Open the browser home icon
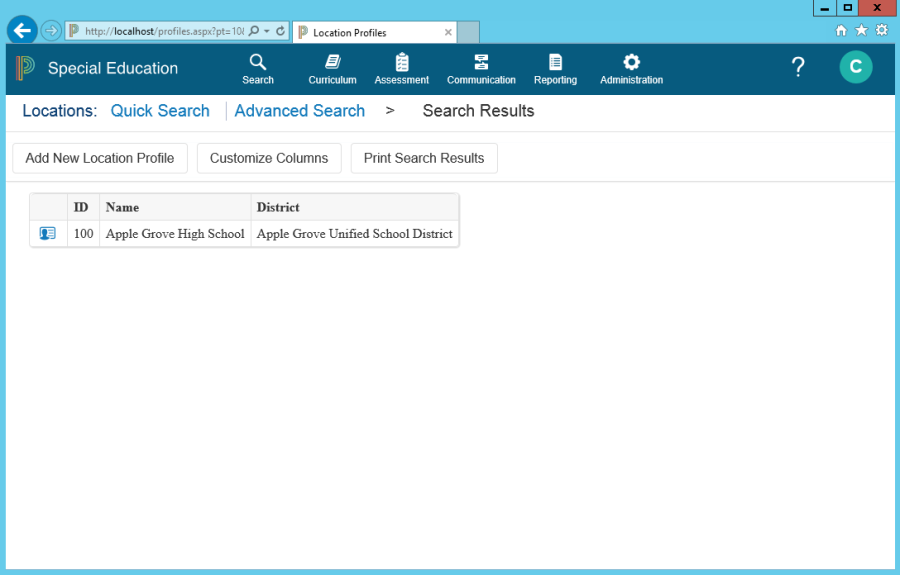Viewport: 900px width, 575px height. [842, 31]
